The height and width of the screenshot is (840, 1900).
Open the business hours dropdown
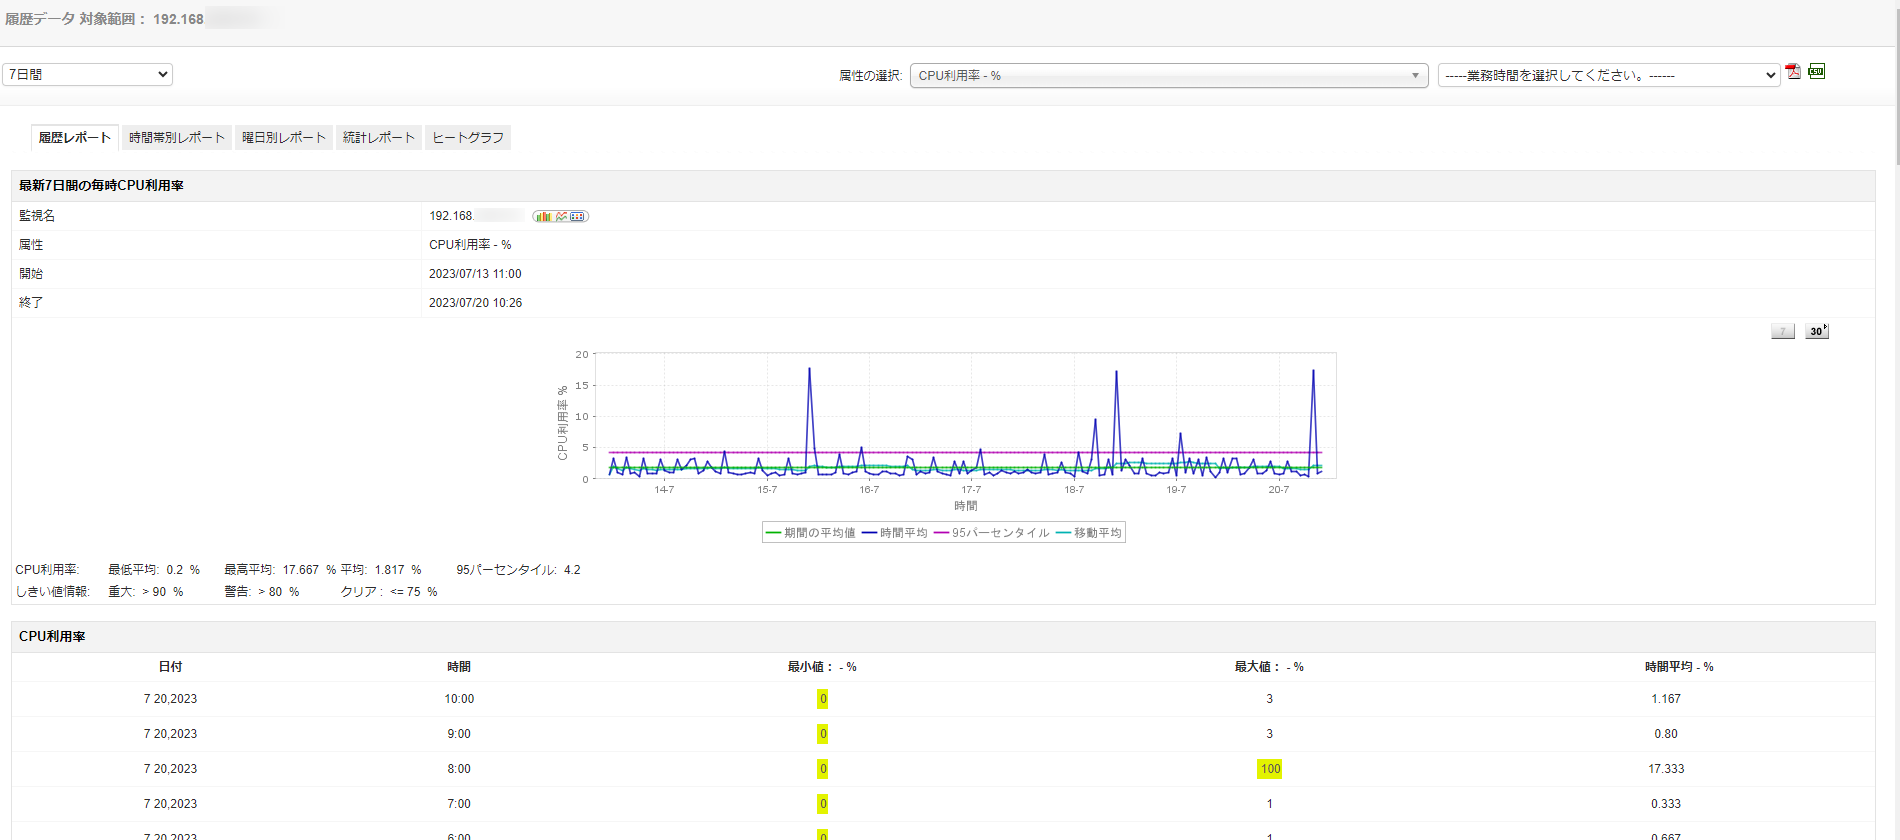[1608, 75]
